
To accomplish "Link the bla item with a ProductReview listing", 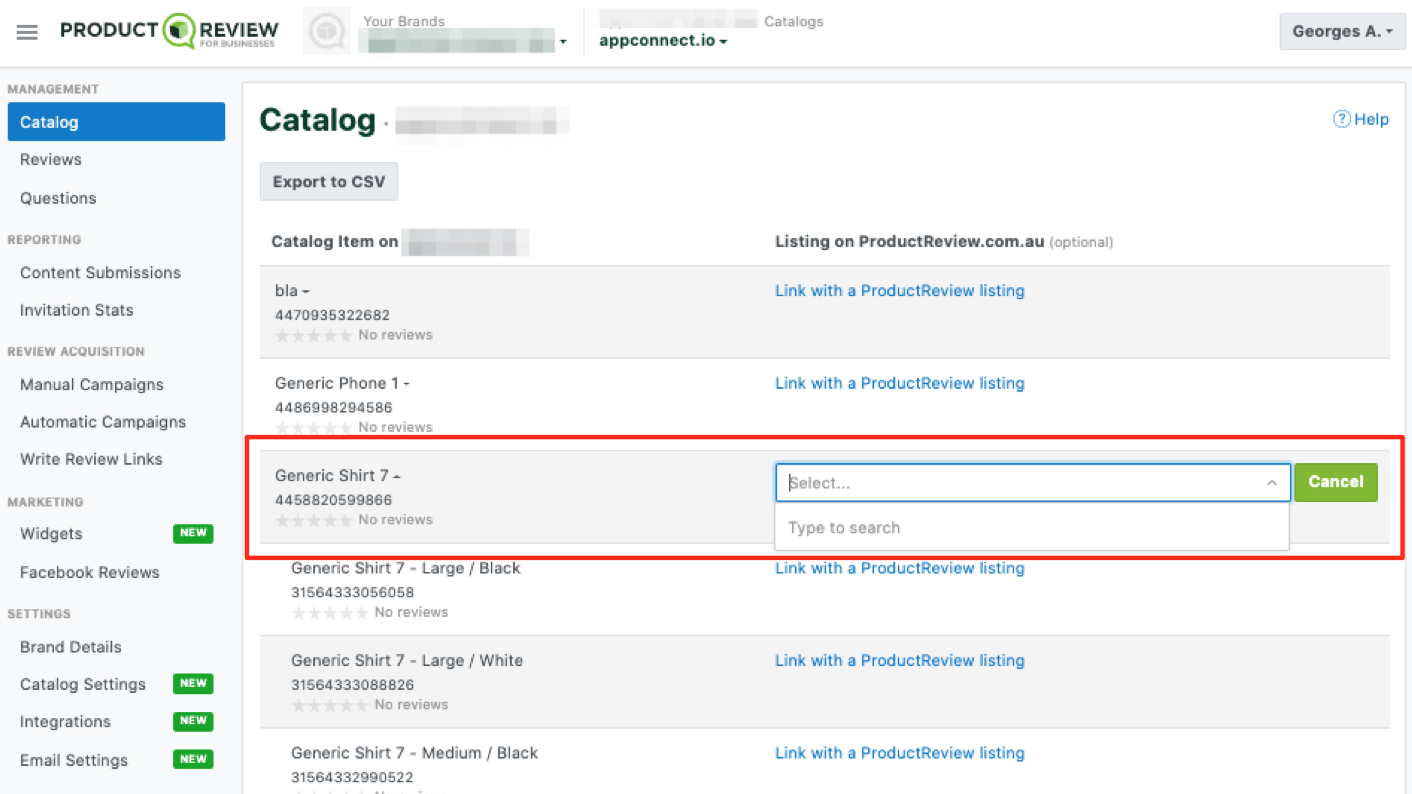I will tap(900, 291).
